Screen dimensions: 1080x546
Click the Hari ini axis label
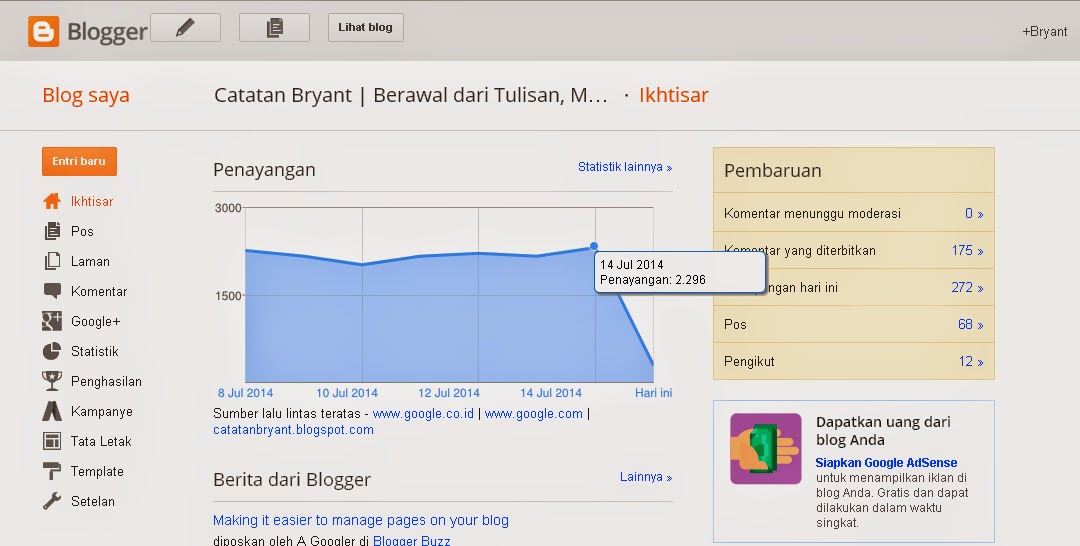point(654,393)
